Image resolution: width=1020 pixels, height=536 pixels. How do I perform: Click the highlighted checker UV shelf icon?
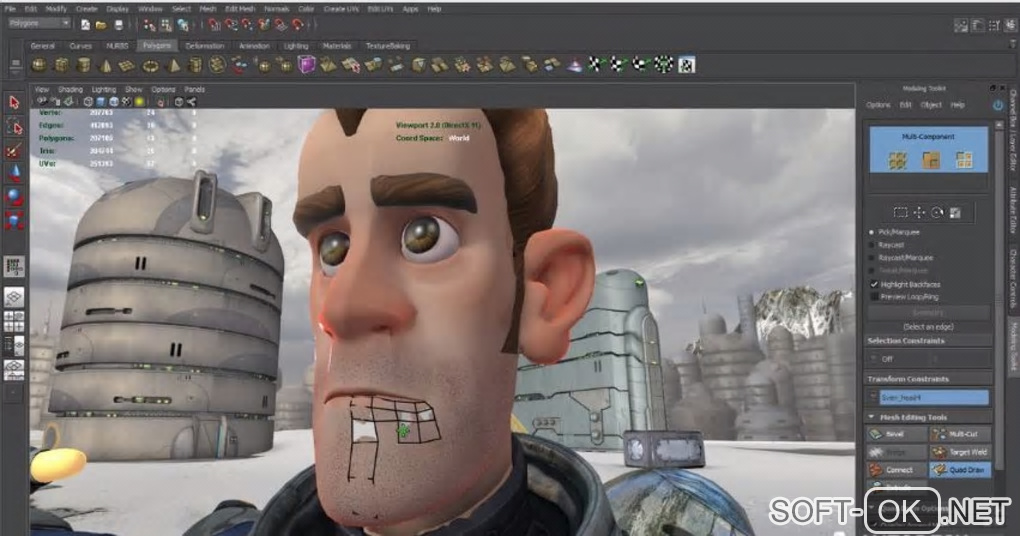(x=686, y=64)
